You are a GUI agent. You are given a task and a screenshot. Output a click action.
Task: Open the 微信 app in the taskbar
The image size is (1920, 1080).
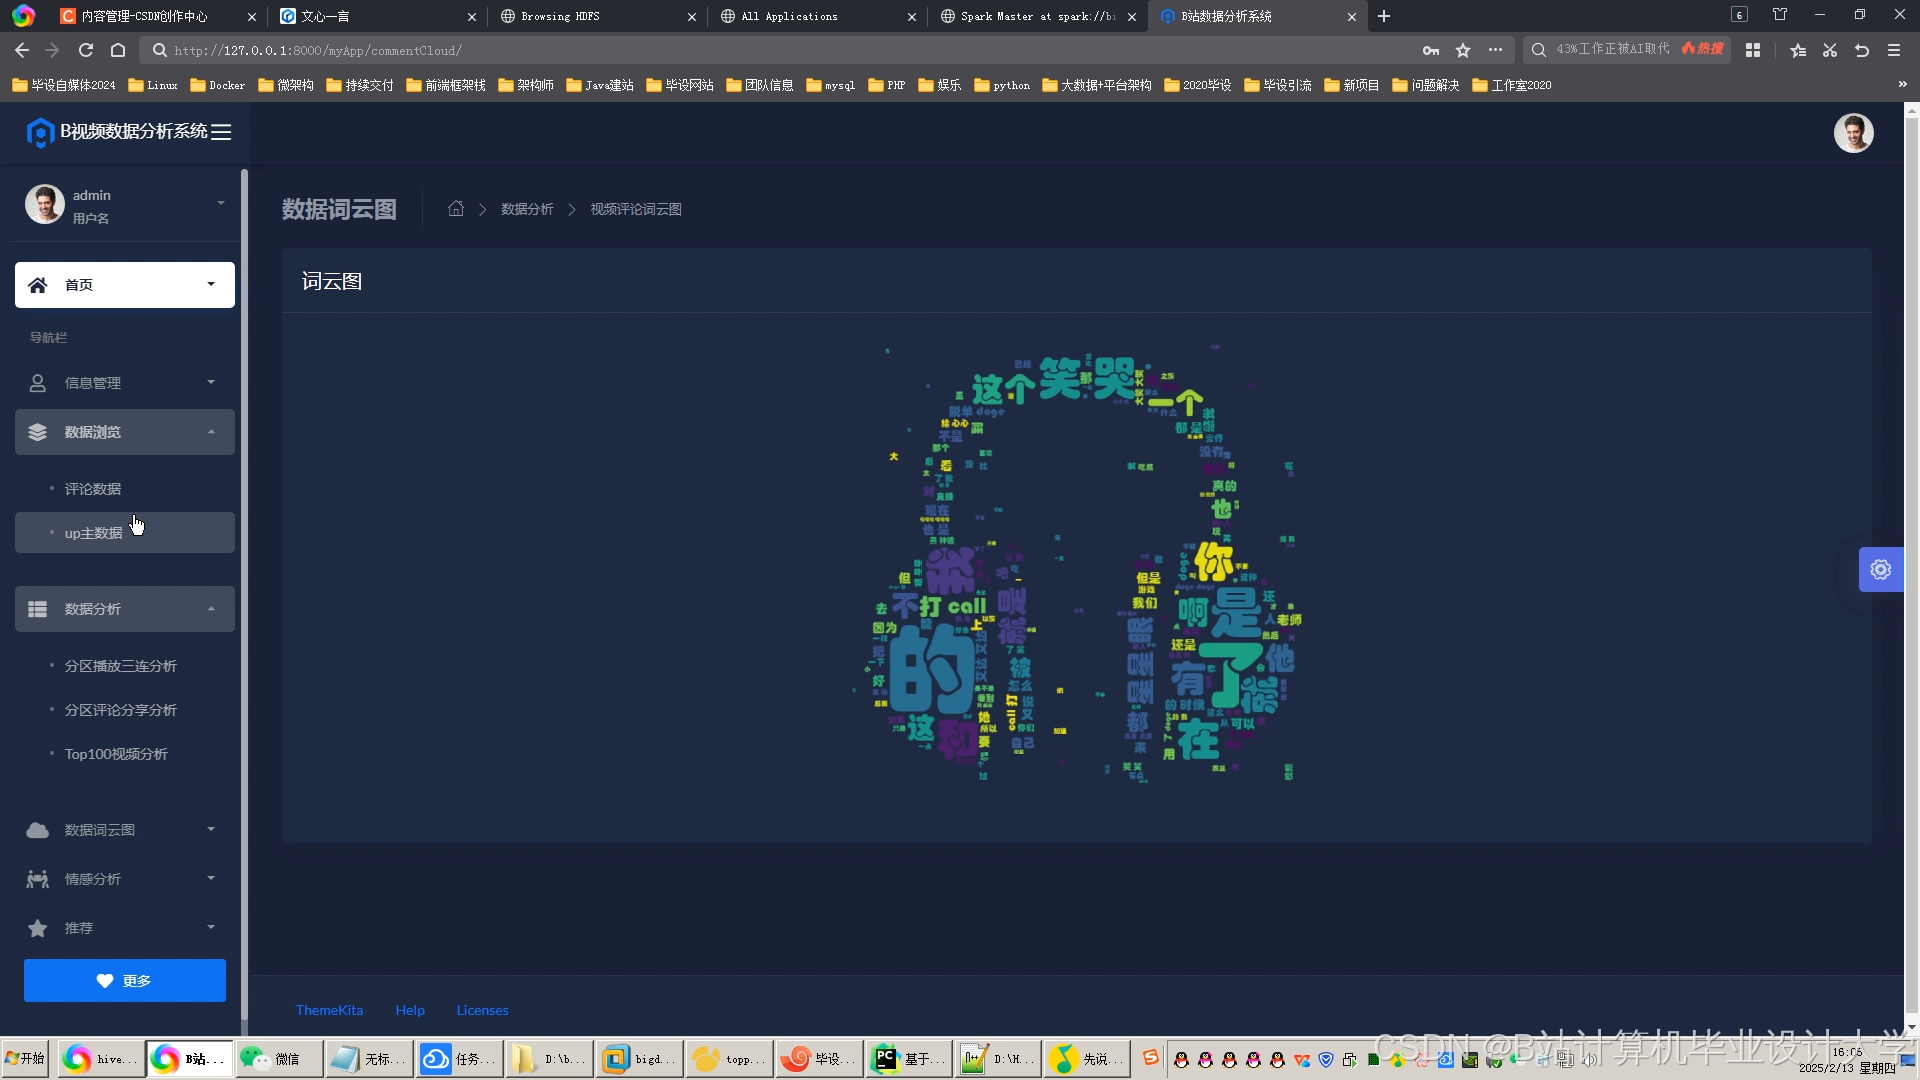point(278,1059)
